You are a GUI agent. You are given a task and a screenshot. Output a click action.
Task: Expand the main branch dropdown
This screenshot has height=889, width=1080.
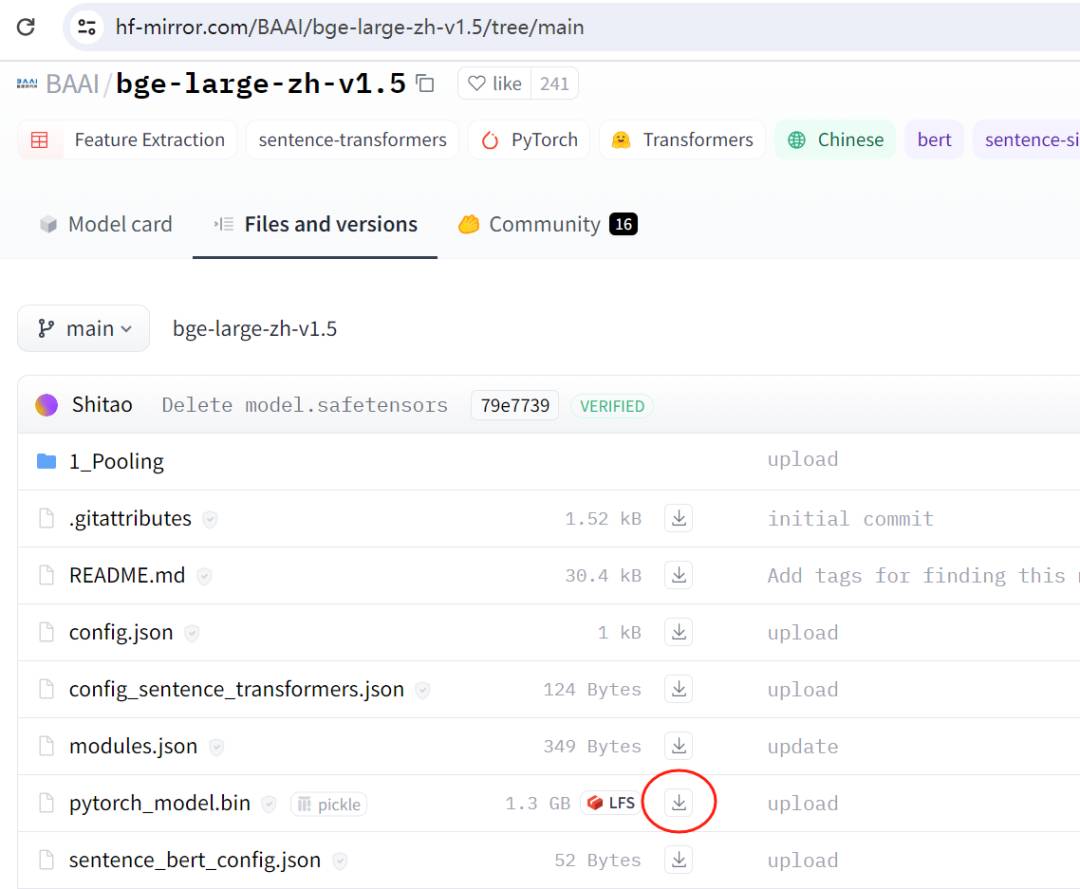coord(83,328)
